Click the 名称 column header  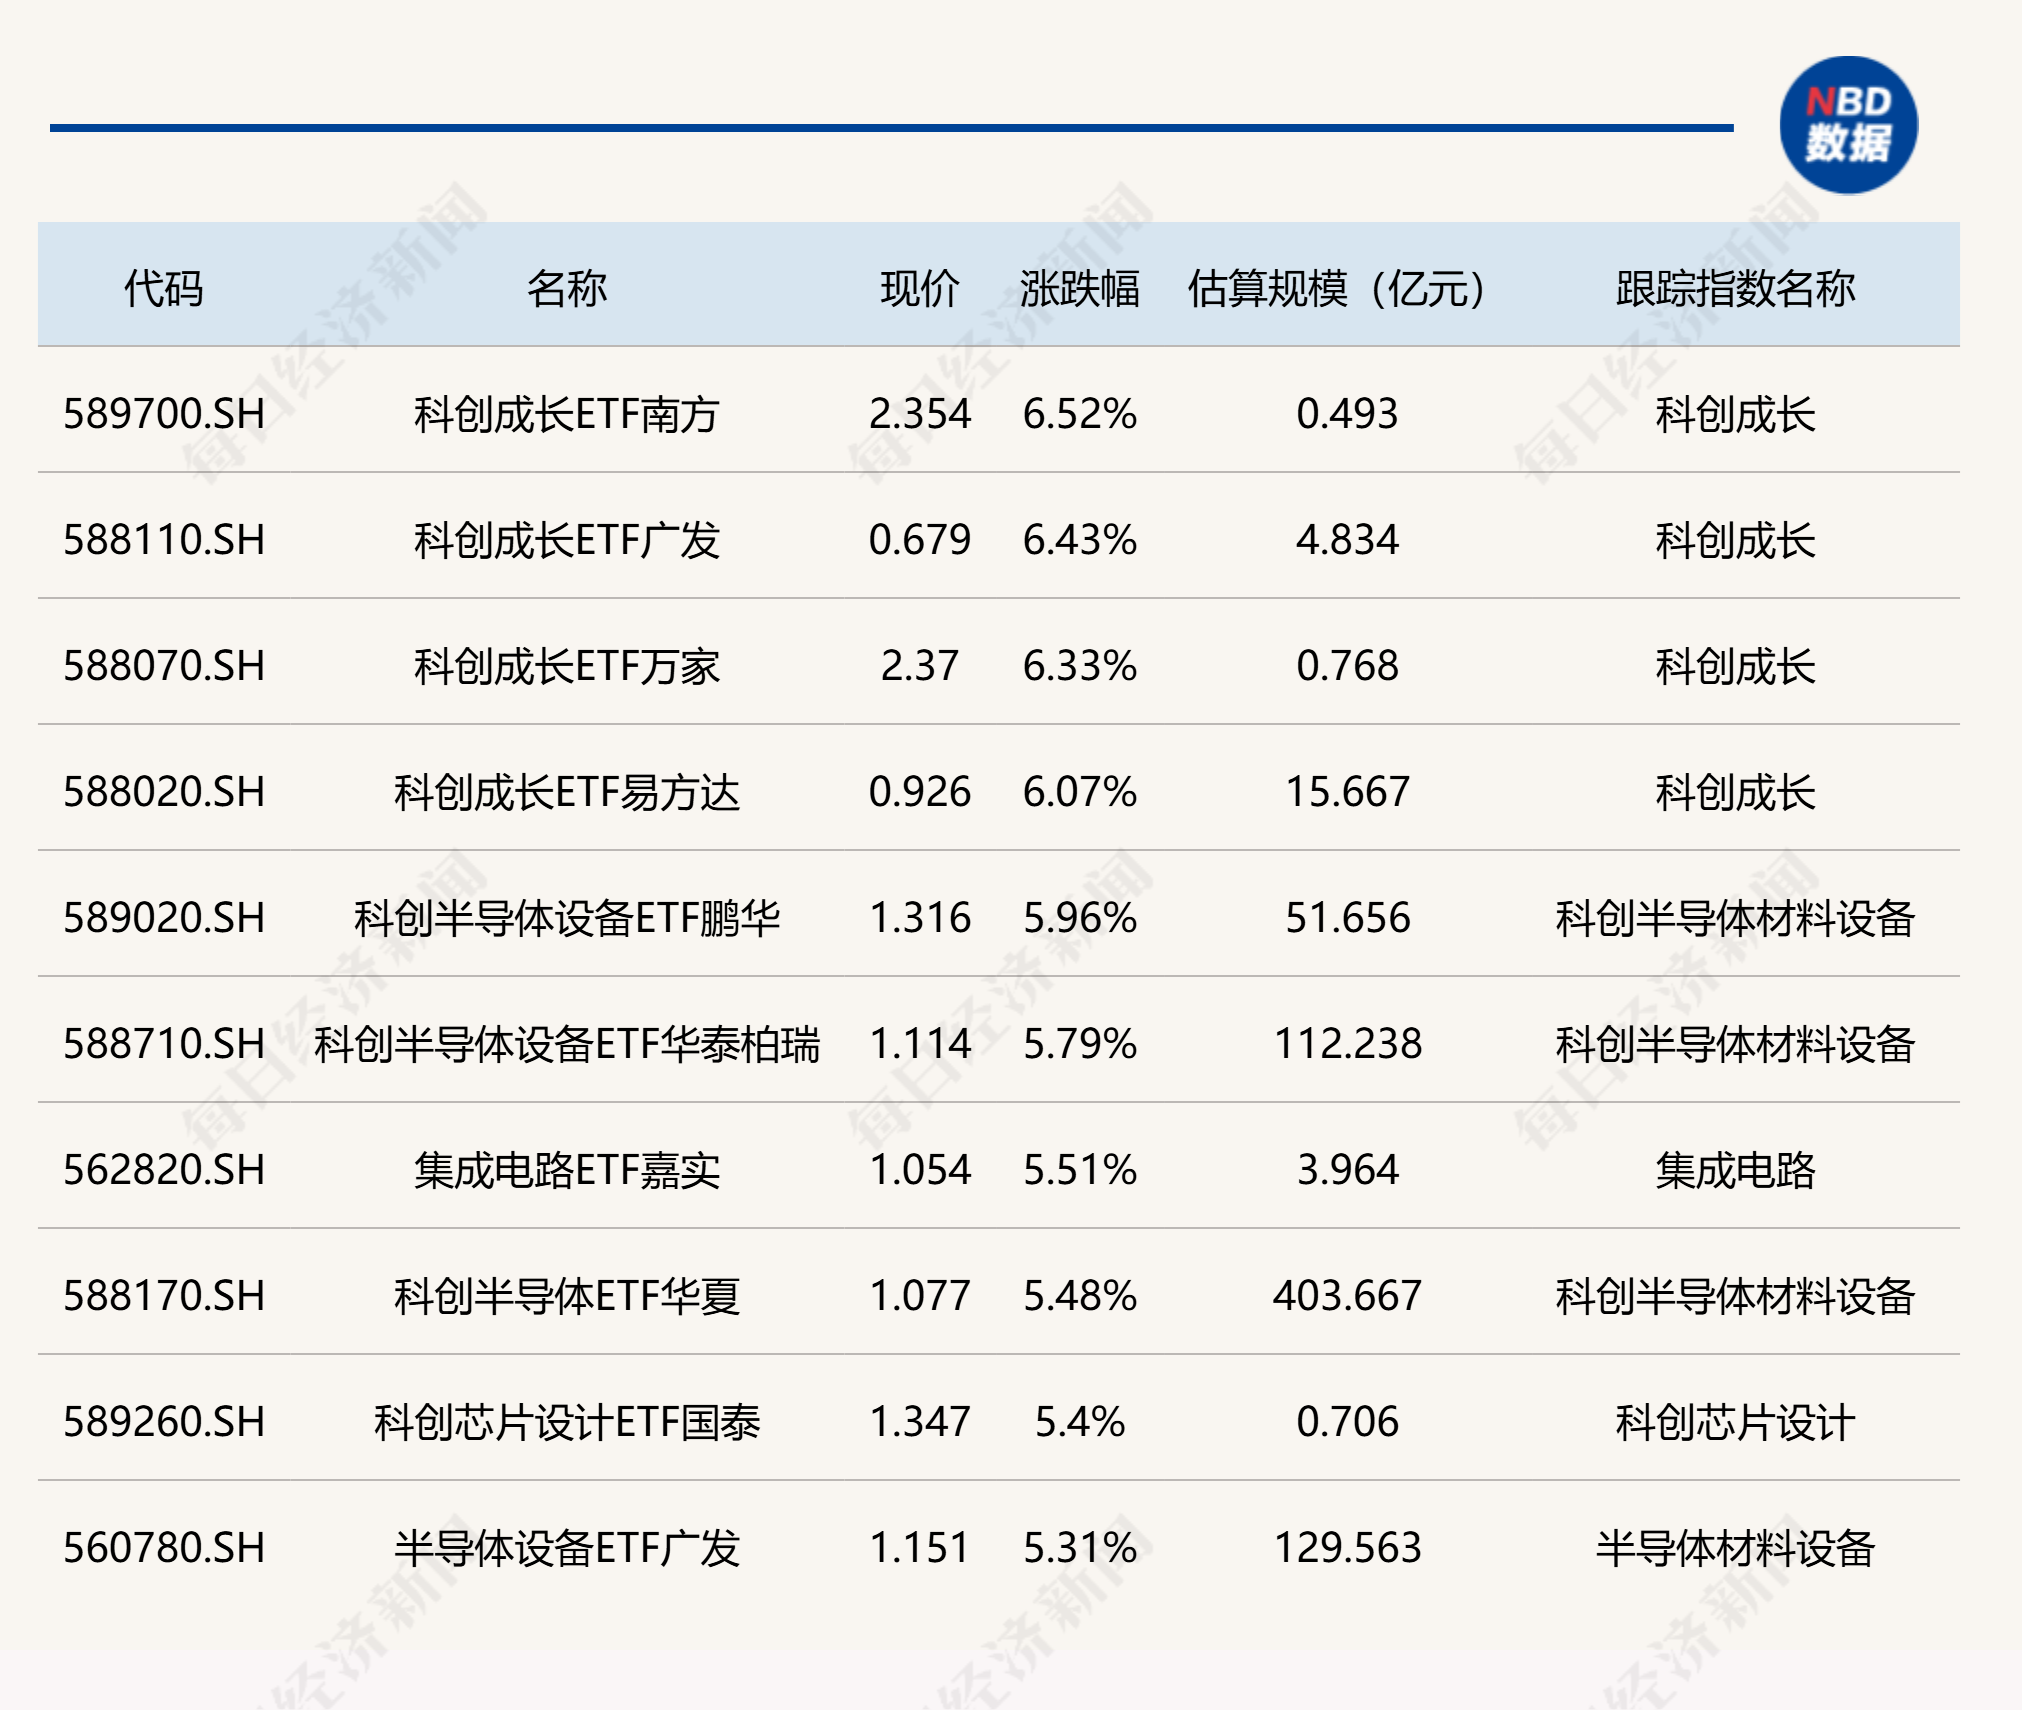pyautogui.click(x=567, y=289)
